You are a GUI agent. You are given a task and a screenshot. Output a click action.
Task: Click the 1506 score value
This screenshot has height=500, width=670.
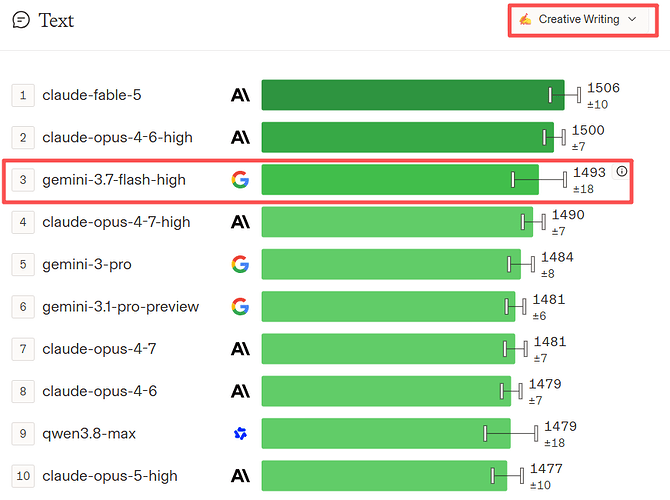point(603,88)
